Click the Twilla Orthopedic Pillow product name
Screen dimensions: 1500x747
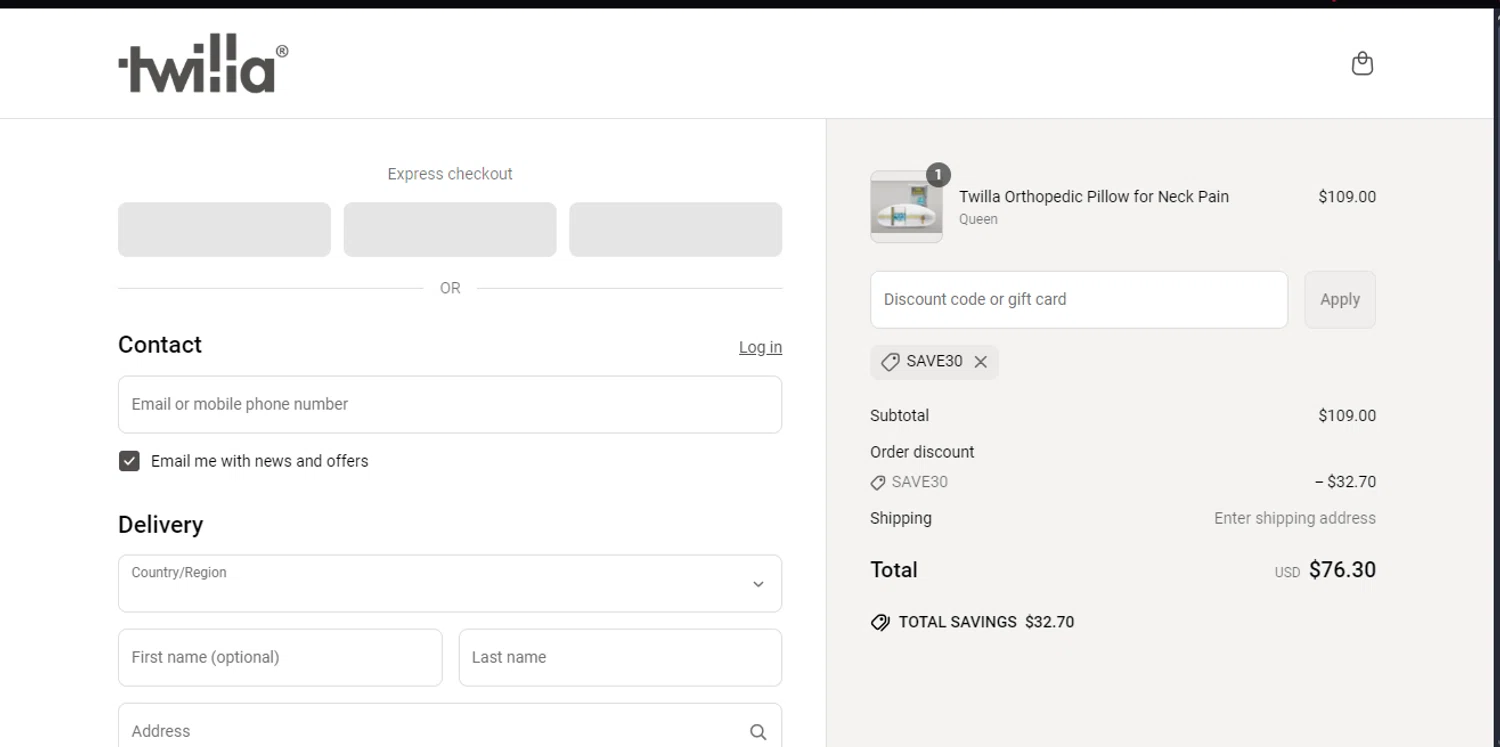(1094, 197)
